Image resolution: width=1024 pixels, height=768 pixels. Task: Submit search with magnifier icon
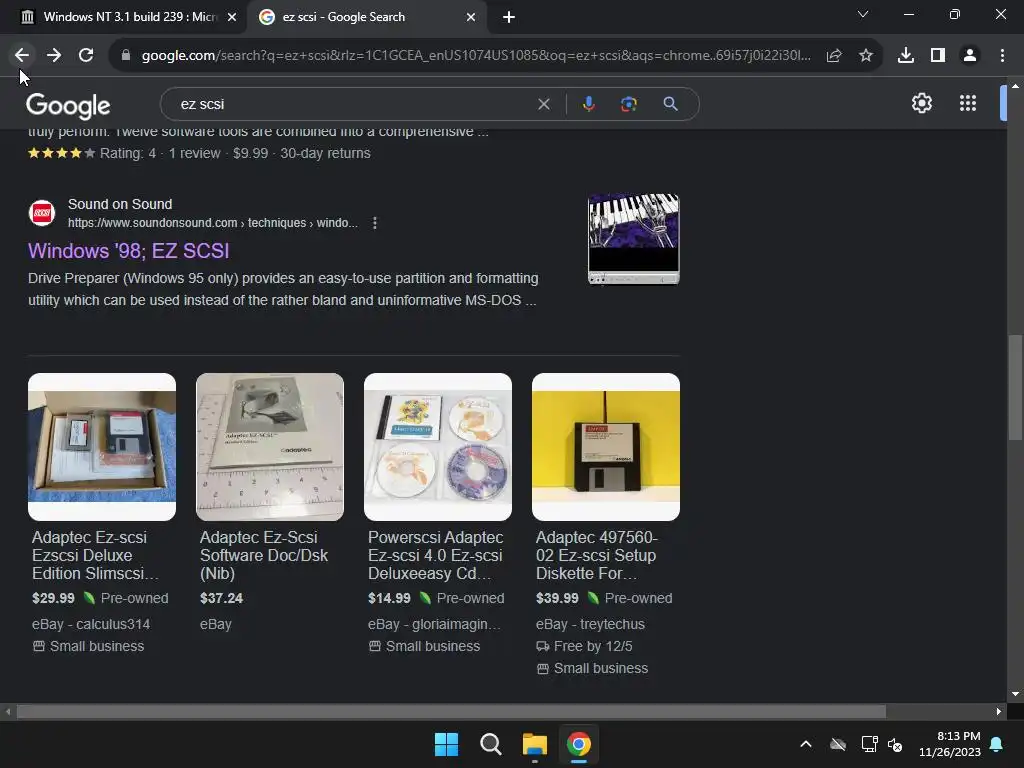[x=670, y=104]
